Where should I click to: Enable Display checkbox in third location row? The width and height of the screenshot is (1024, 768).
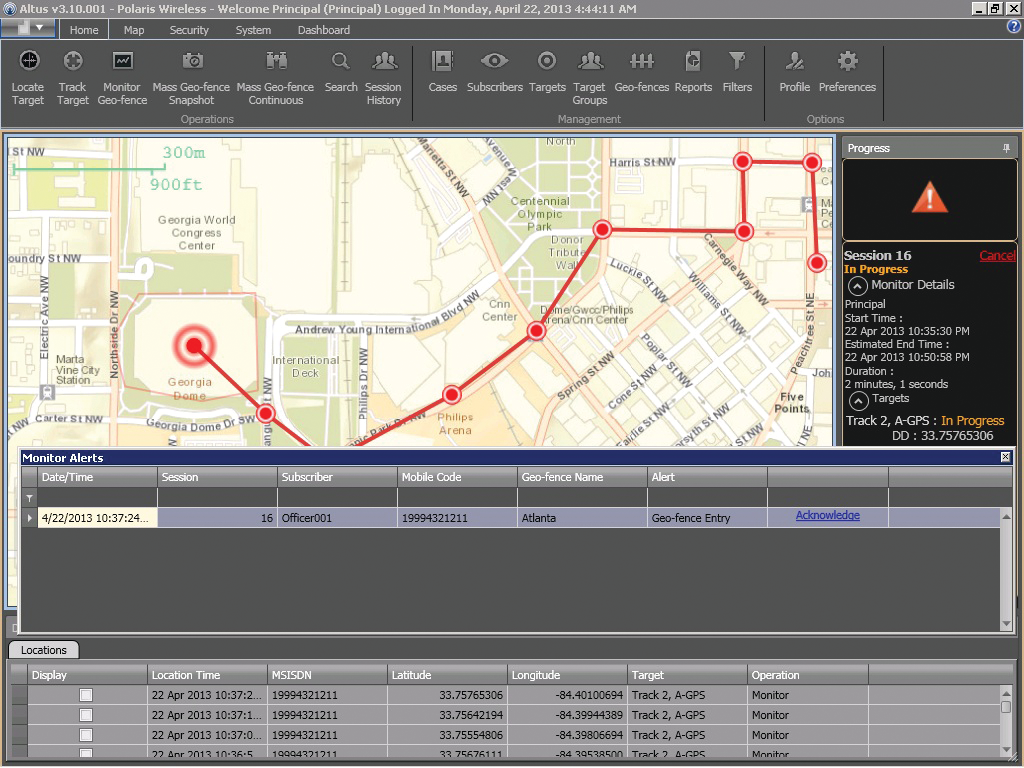point(86,735)
